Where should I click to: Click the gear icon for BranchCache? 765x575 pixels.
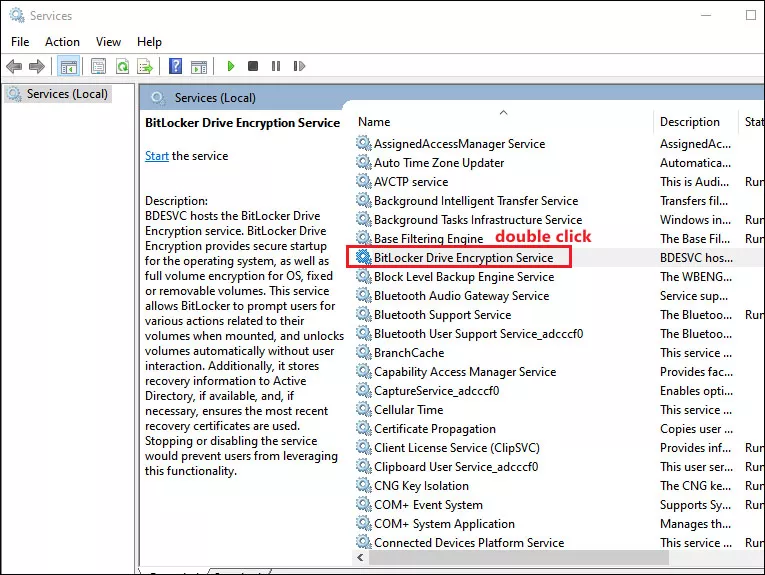click(x=363, y=353)
